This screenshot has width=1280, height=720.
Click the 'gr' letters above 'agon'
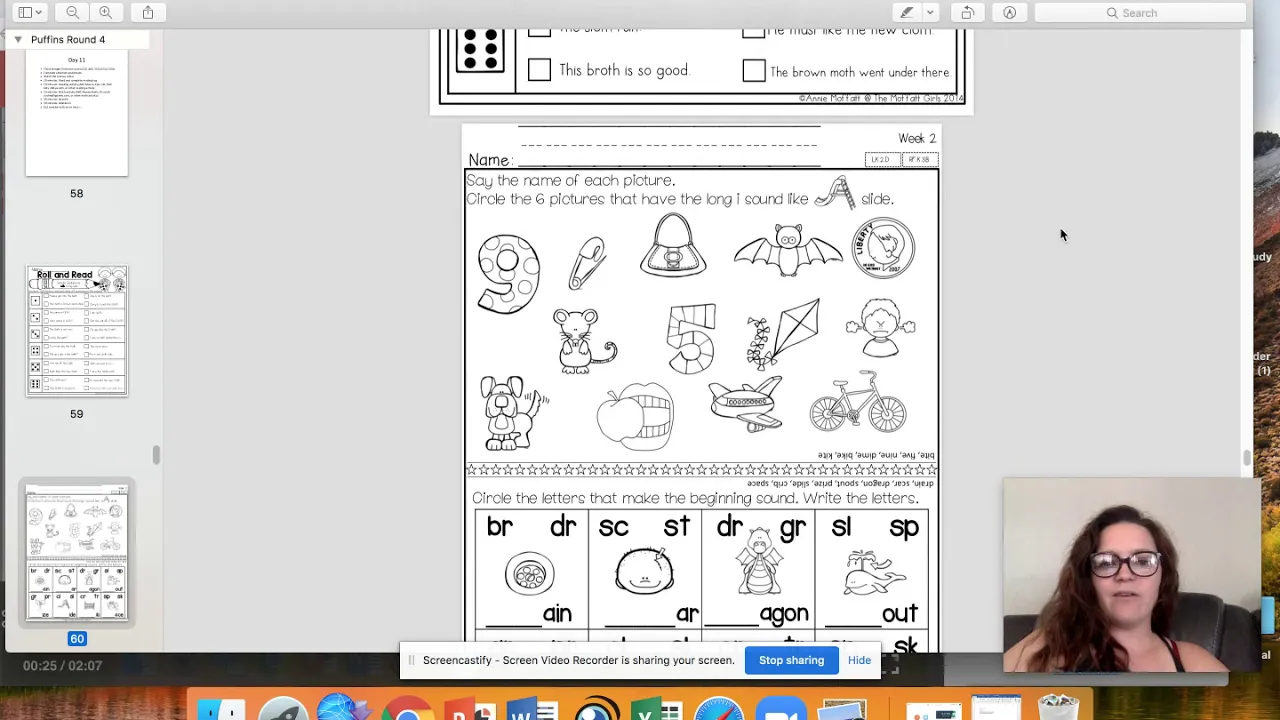tap(792, 528)
